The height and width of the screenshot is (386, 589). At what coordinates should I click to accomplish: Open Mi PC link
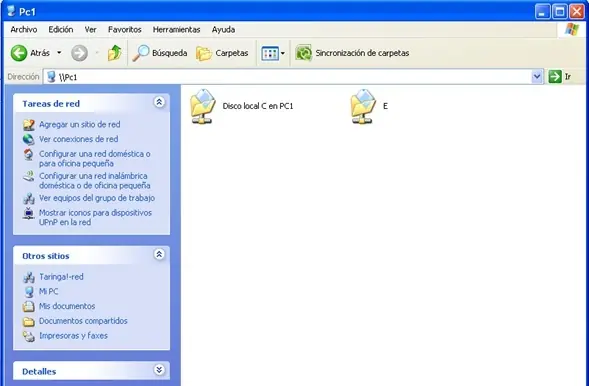pyautogui.click(x=48, y=291)
